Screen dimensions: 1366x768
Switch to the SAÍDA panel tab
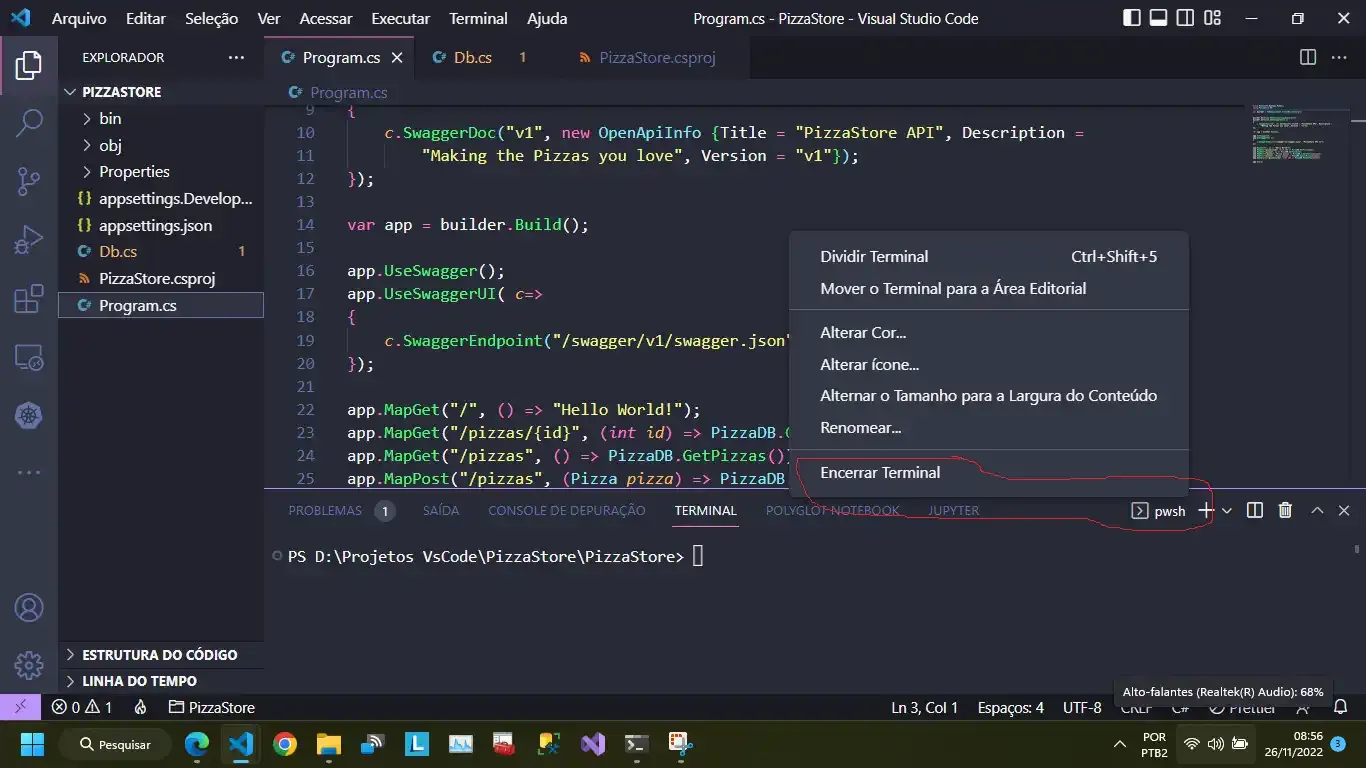click(x=441, y=511)
